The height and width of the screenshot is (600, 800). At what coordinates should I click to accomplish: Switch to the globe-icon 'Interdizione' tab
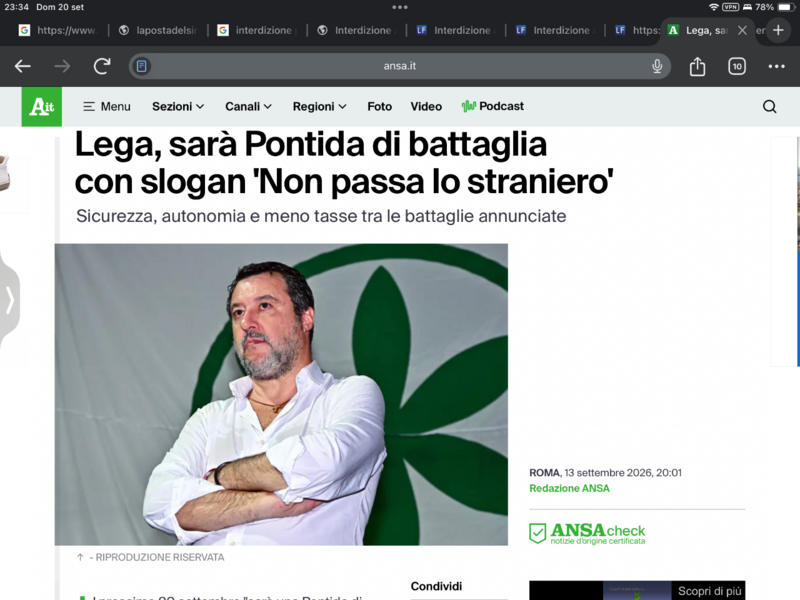tap(357, 31)
